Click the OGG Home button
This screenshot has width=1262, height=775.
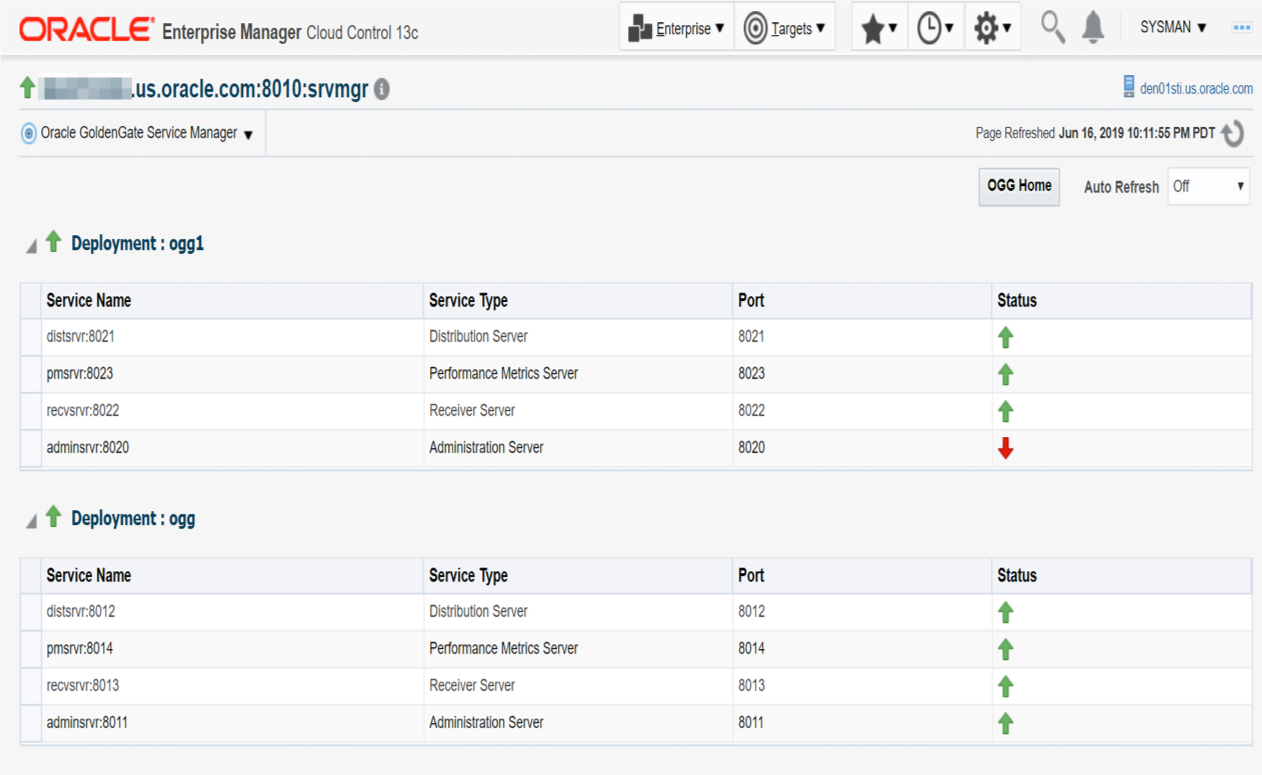1018,186
